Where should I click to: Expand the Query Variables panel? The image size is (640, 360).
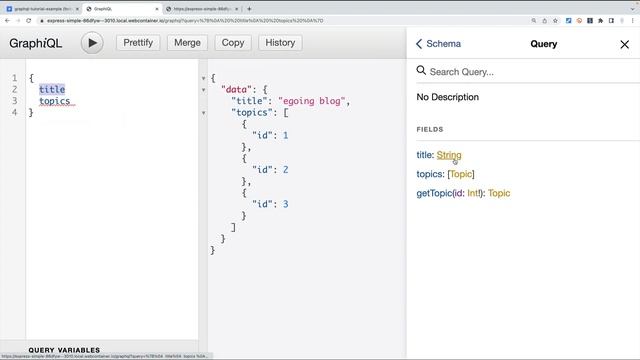[64, 350]
